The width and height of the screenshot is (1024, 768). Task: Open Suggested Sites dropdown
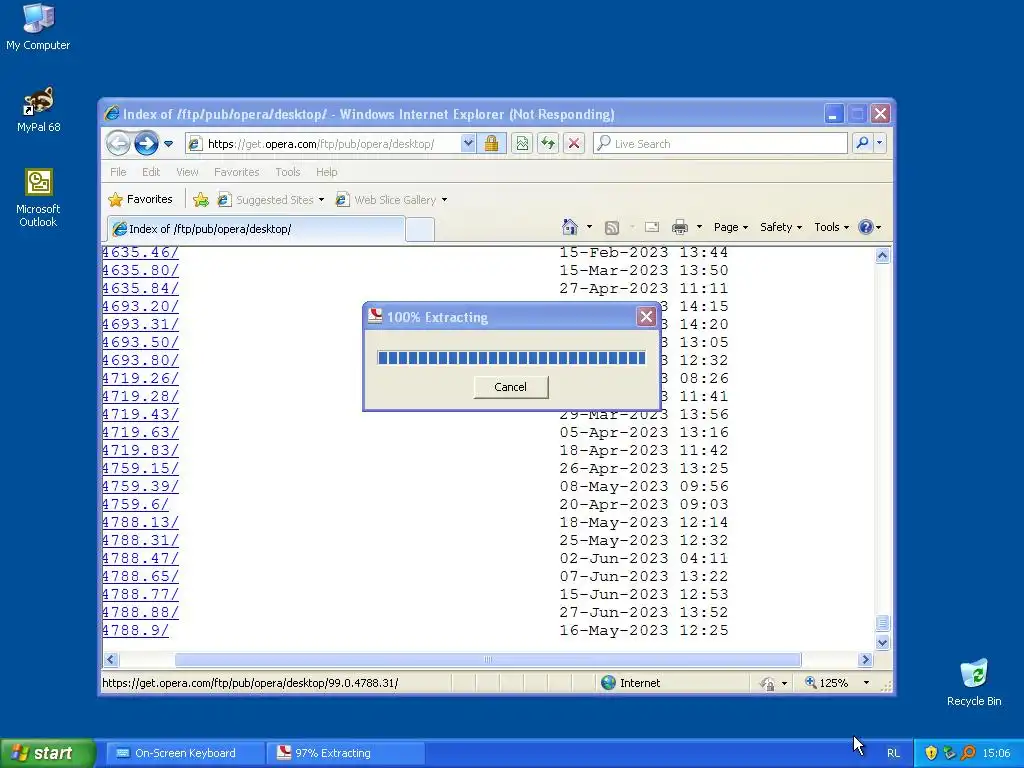coord(270,200)
